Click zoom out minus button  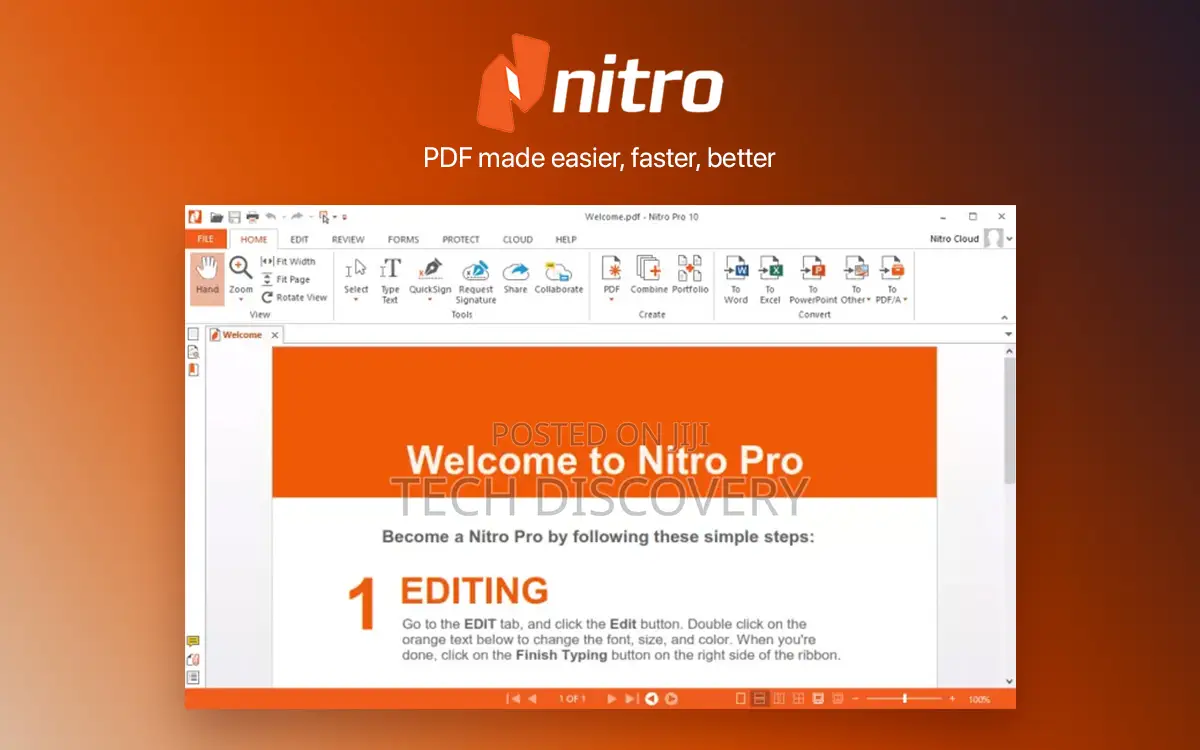pyautogui.click(x=856, y=699)
